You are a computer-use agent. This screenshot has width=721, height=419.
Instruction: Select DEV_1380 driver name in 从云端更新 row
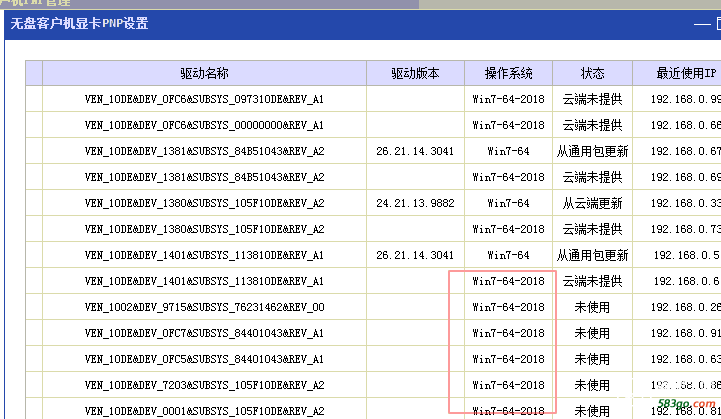click(x=204, y=203)
